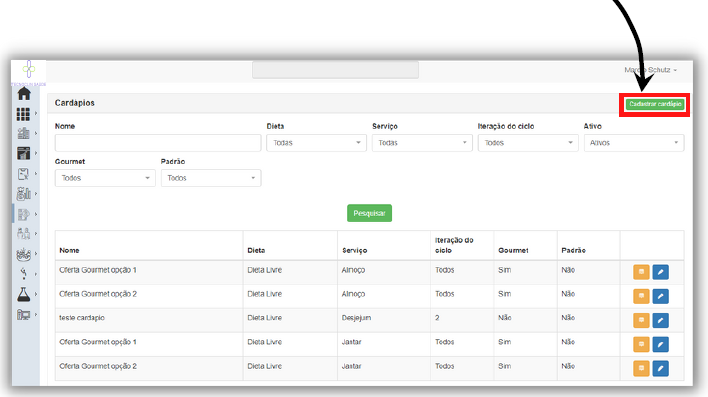The image size is (708, 397).
Task: Click the Iteração do ciclo column header
Action: pyautogui.click(x=454, y=245)
